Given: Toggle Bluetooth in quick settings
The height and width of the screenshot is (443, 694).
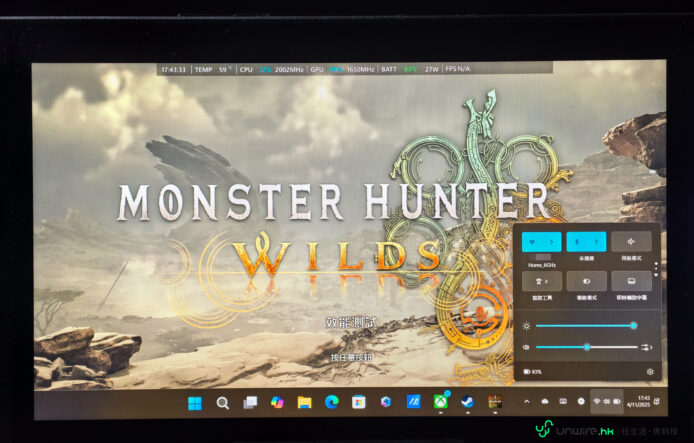Looking at the screenshot, I should pyautogui.click(x=577, y=242).
